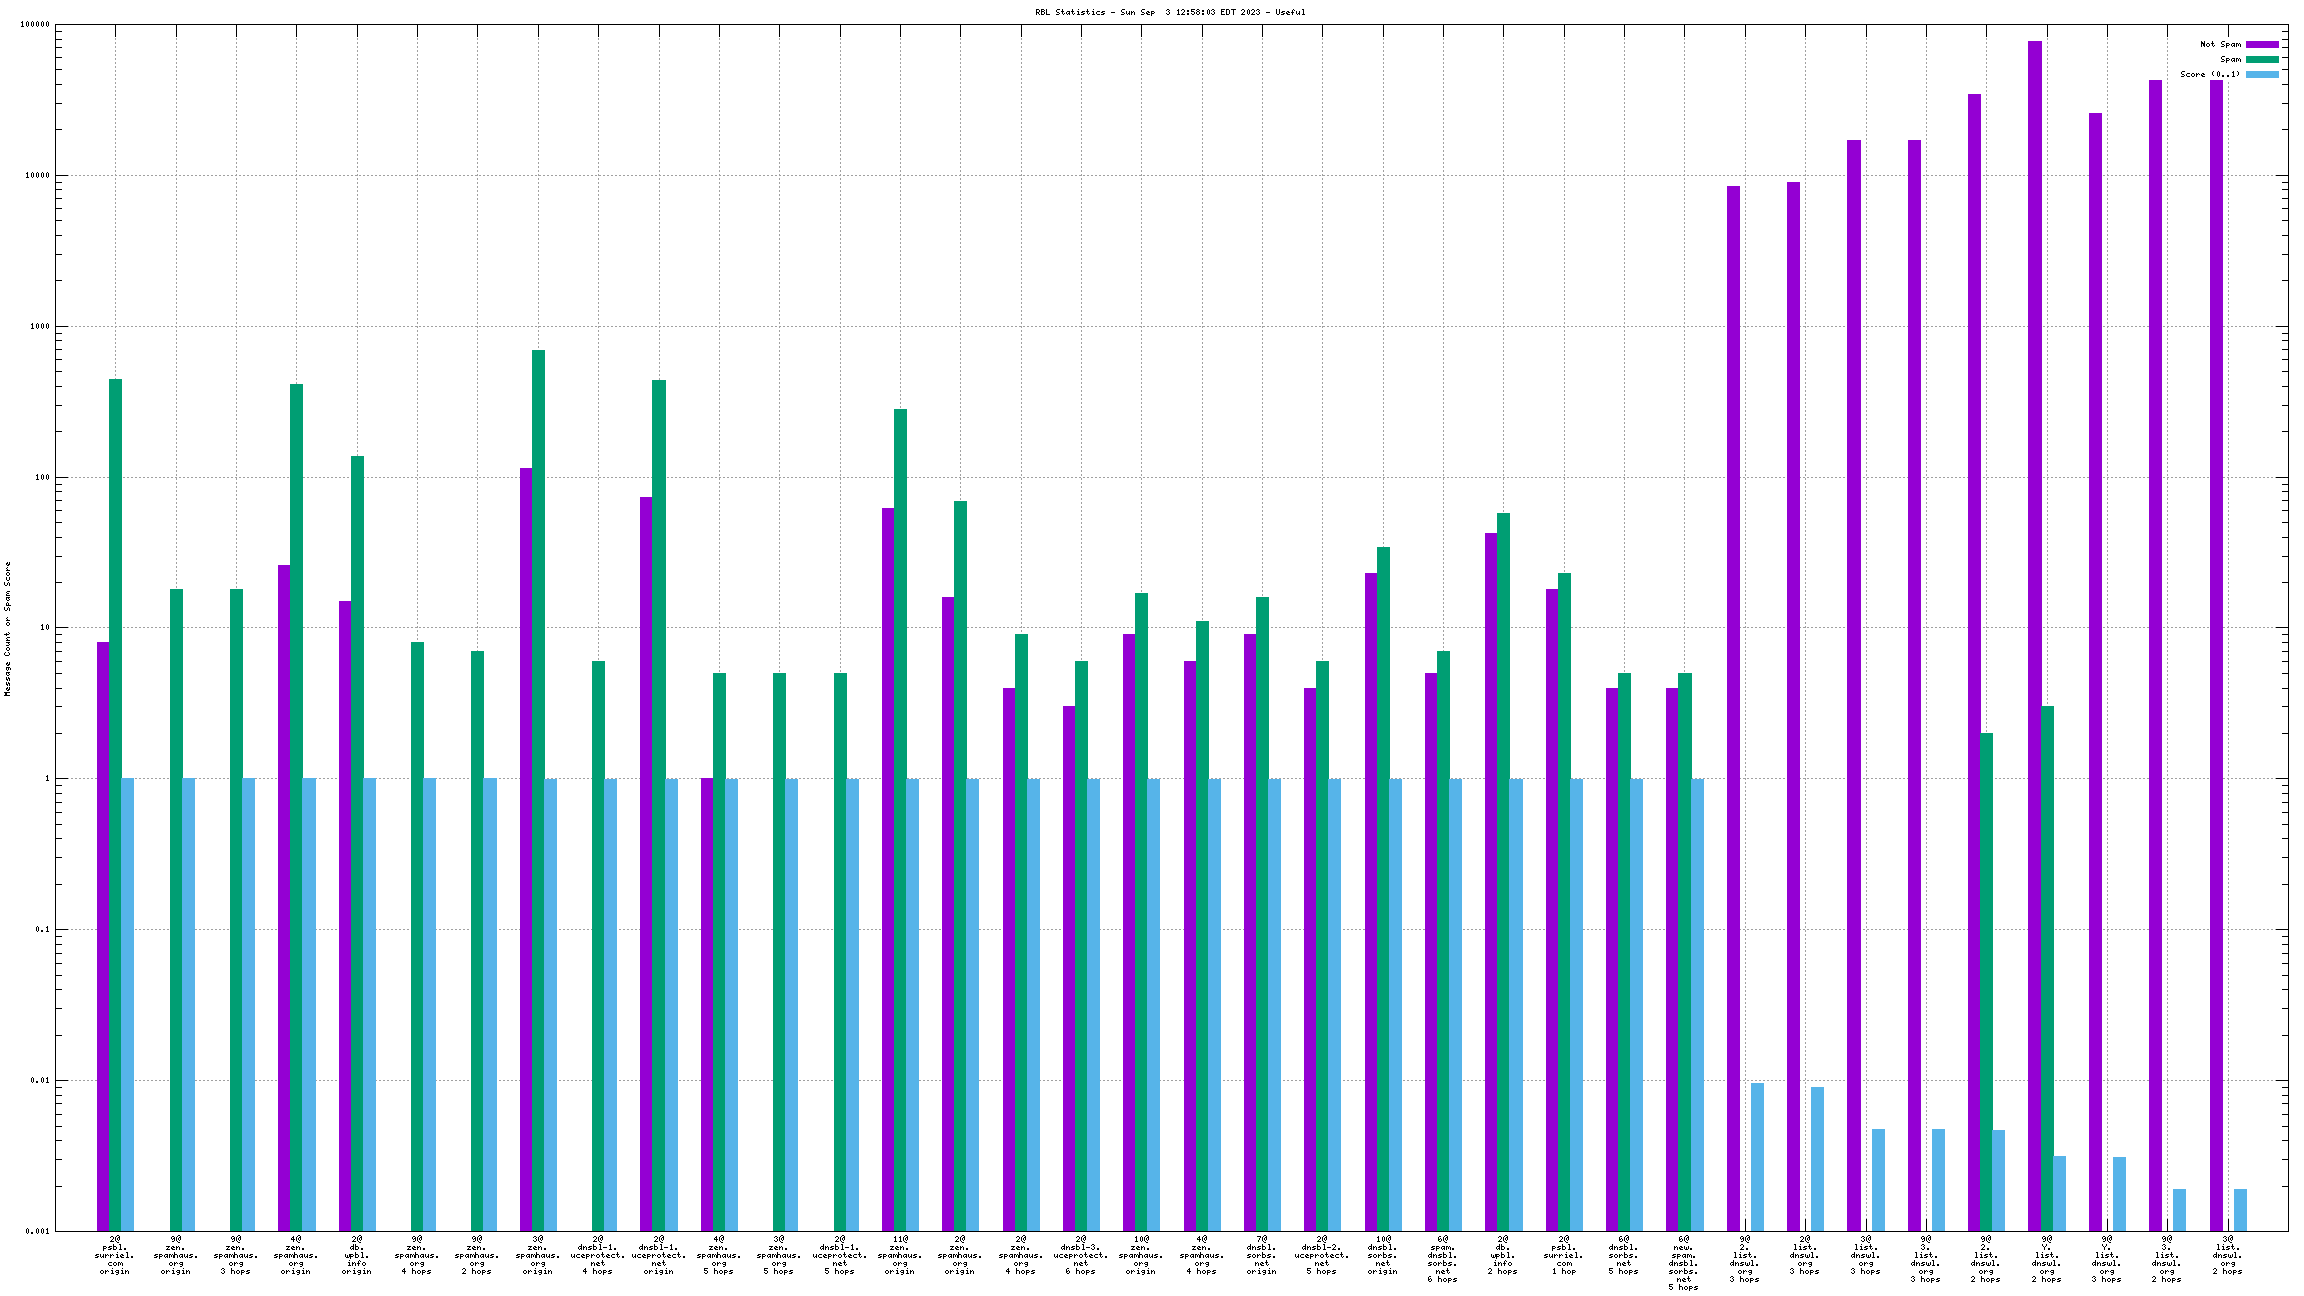The width and height of the screenshot is (2304, 1296).
Task: Click the db.wpbl.info origin x-axis label
Action: [357, 1255]
